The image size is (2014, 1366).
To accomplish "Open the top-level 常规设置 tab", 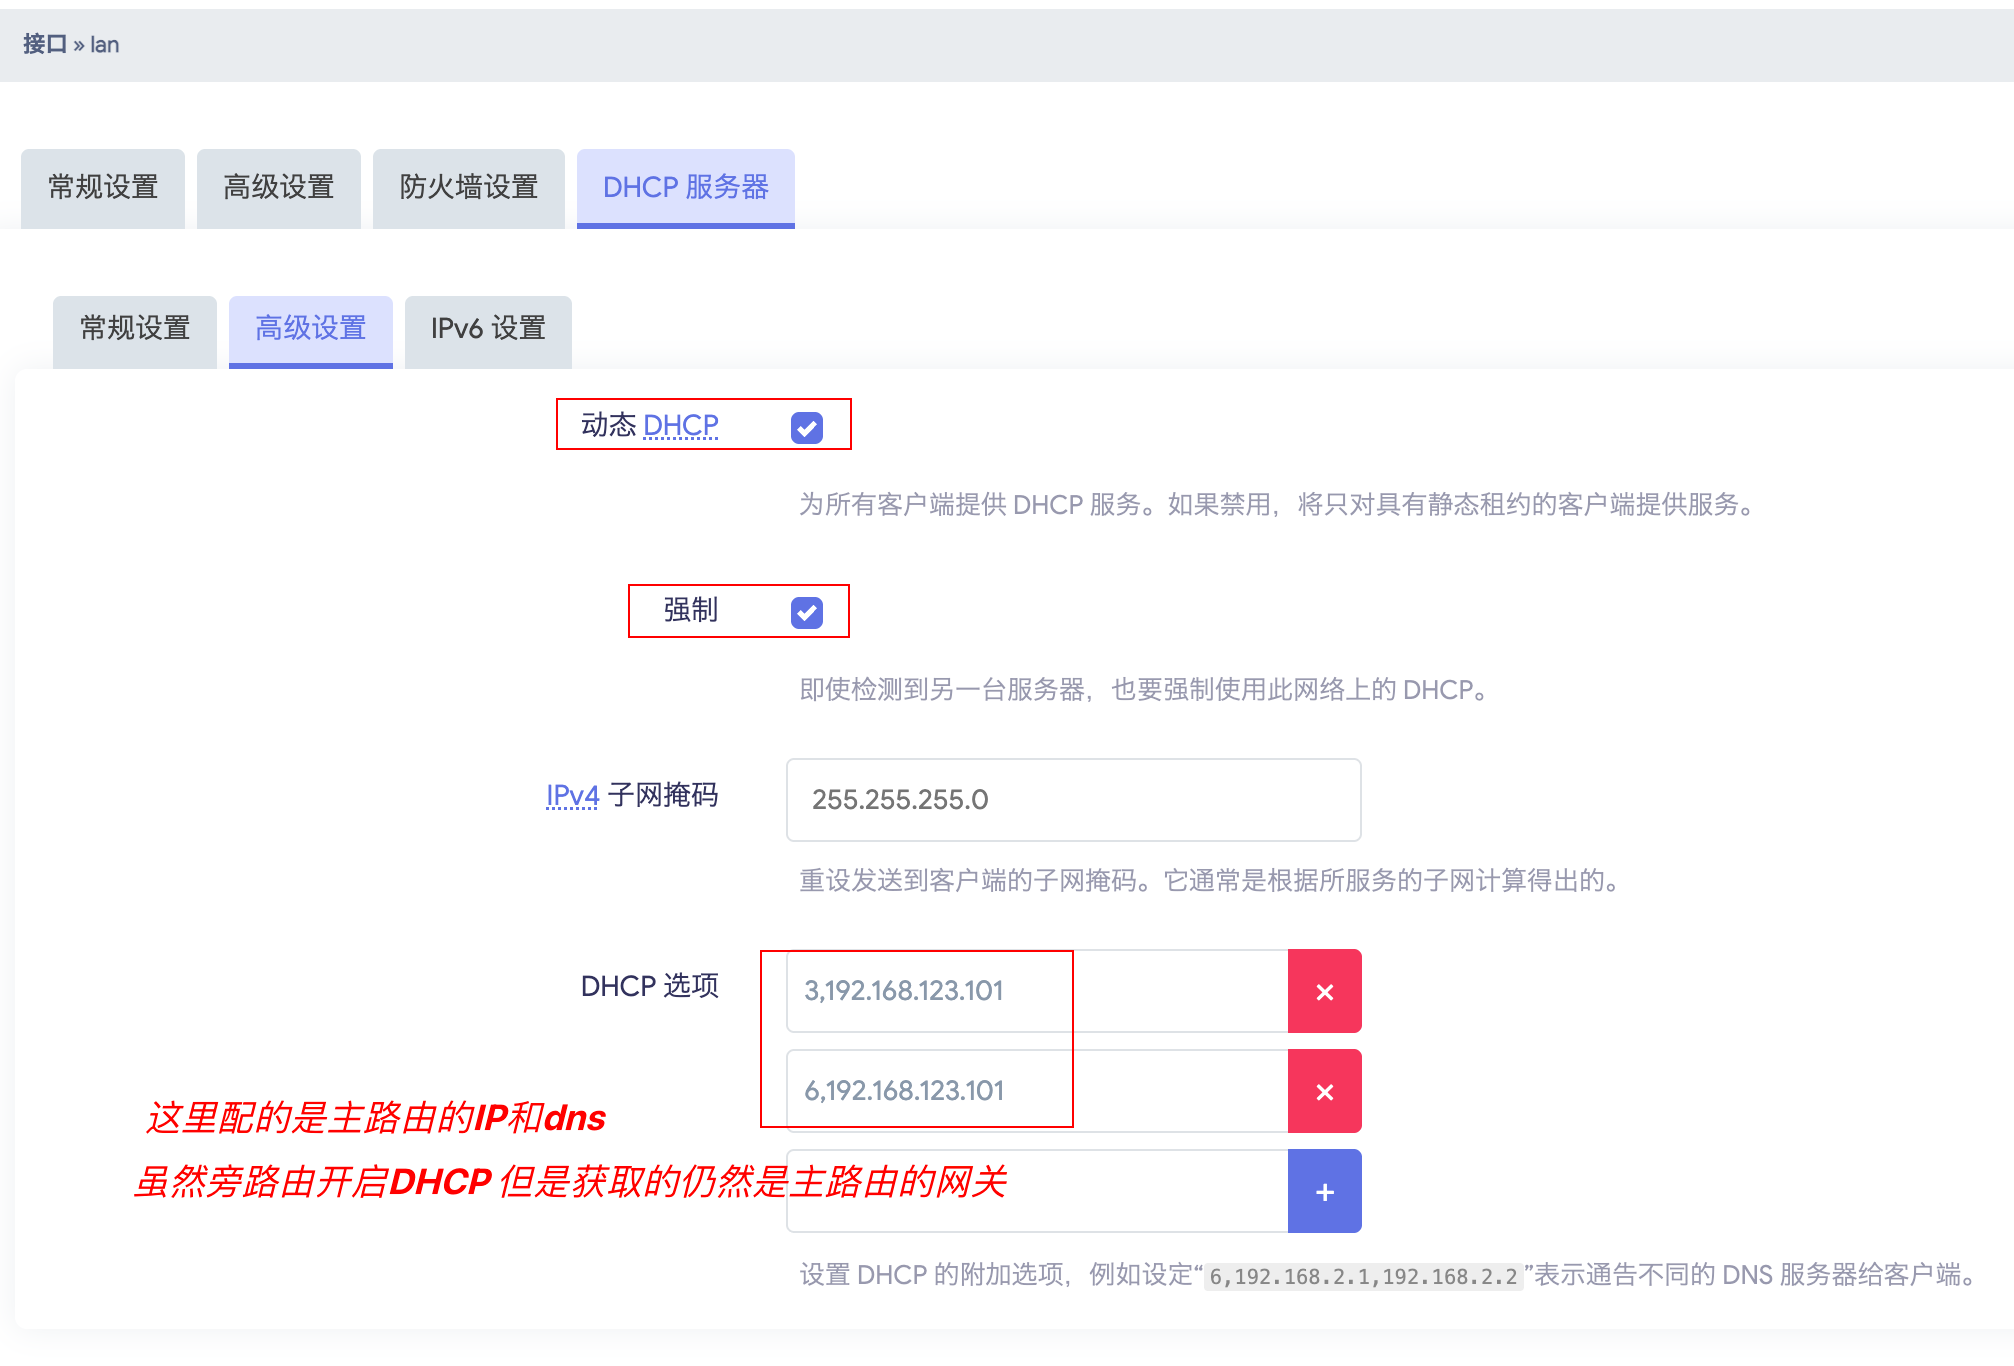I will pos(103,188).
